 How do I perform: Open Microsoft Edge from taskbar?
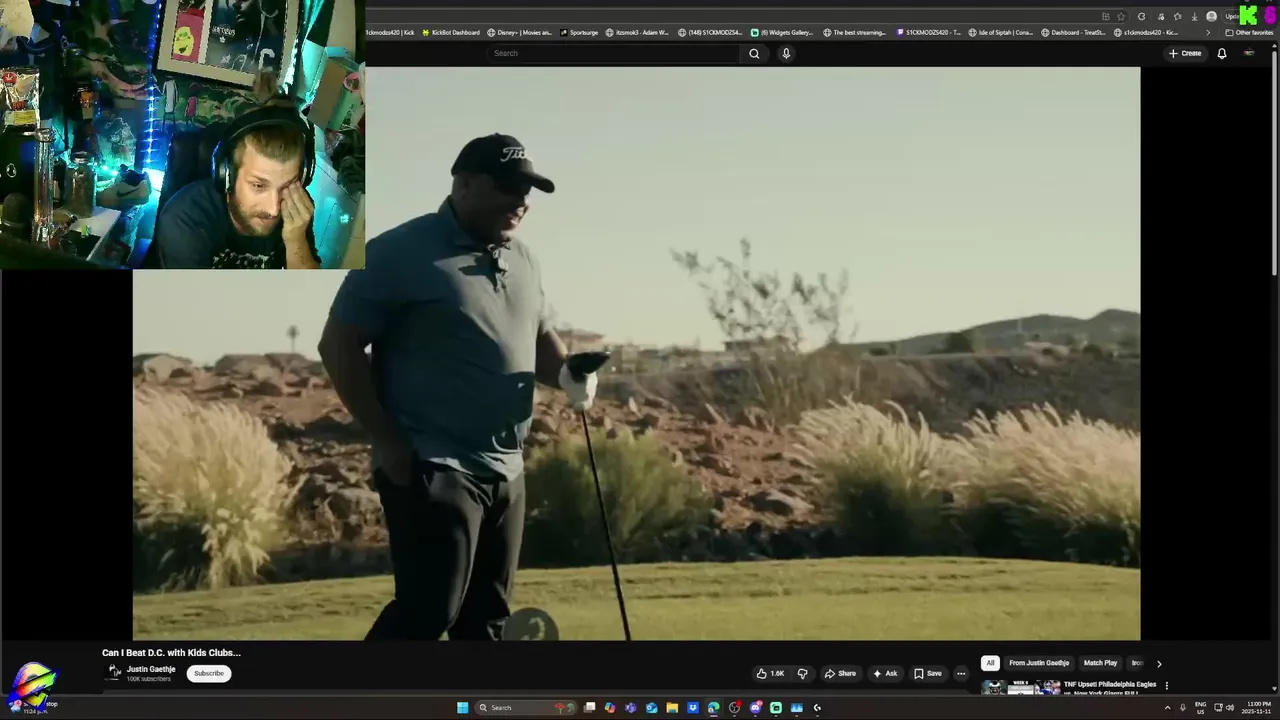[x=713, y=708]
